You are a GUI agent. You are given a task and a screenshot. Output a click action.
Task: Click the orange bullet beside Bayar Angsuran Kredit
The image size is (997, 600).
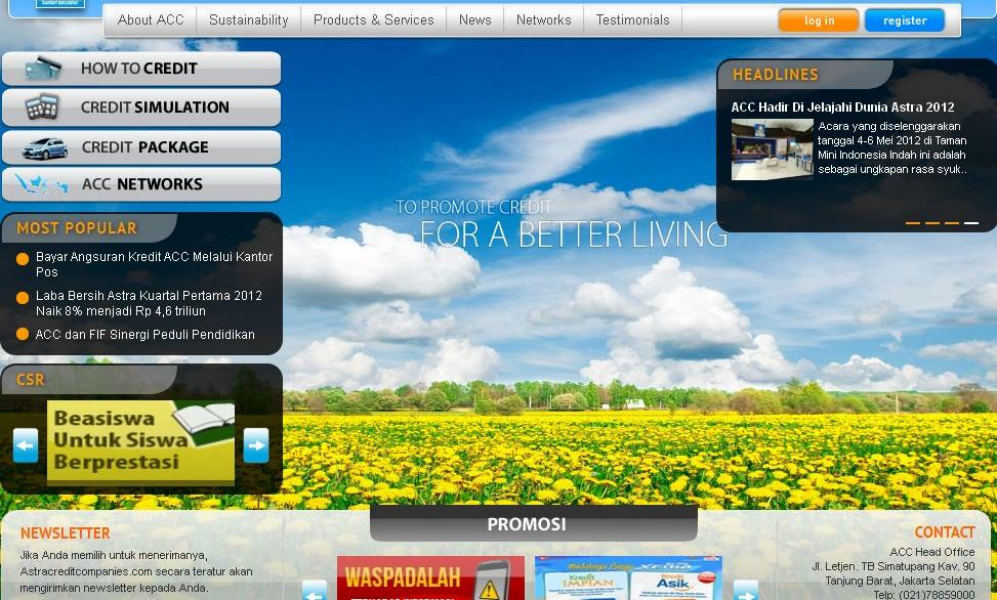click(22, 259)
